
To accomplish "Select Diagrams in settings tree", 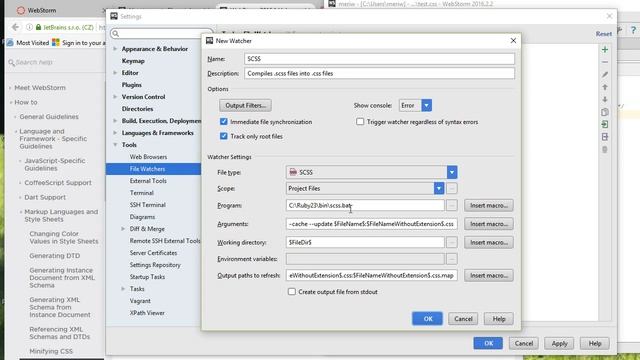I will pyautogui.click(x=142, y=217).
